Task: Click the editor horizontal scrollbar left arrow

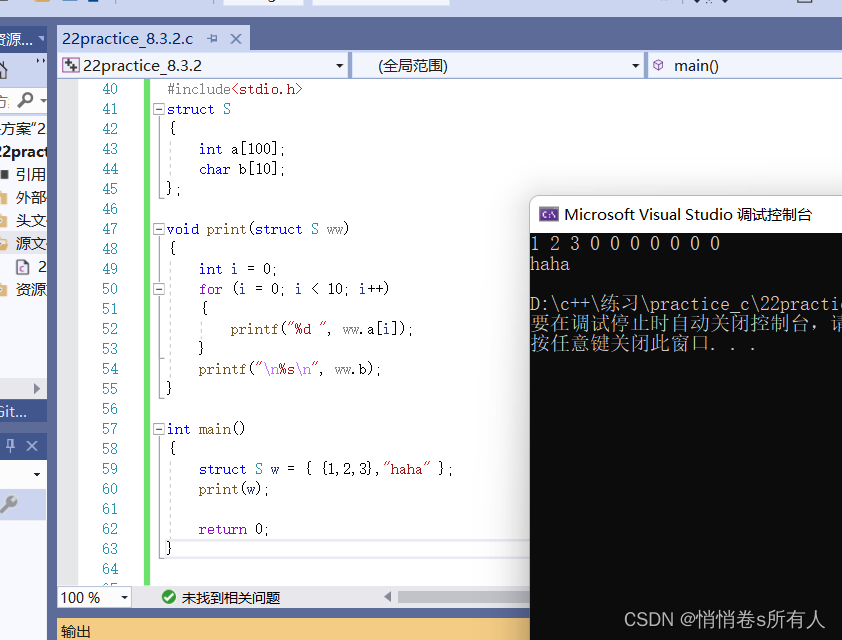Action: pyautogui.click(x=388, y=597)
